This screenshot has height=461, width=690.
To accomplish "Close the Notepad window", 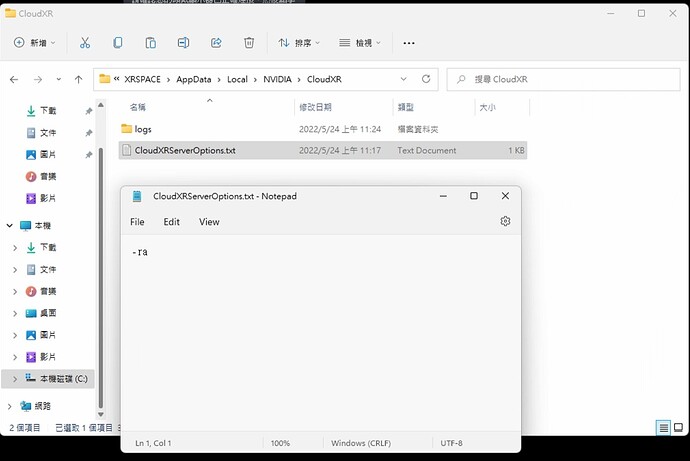I will pos(505,196).
